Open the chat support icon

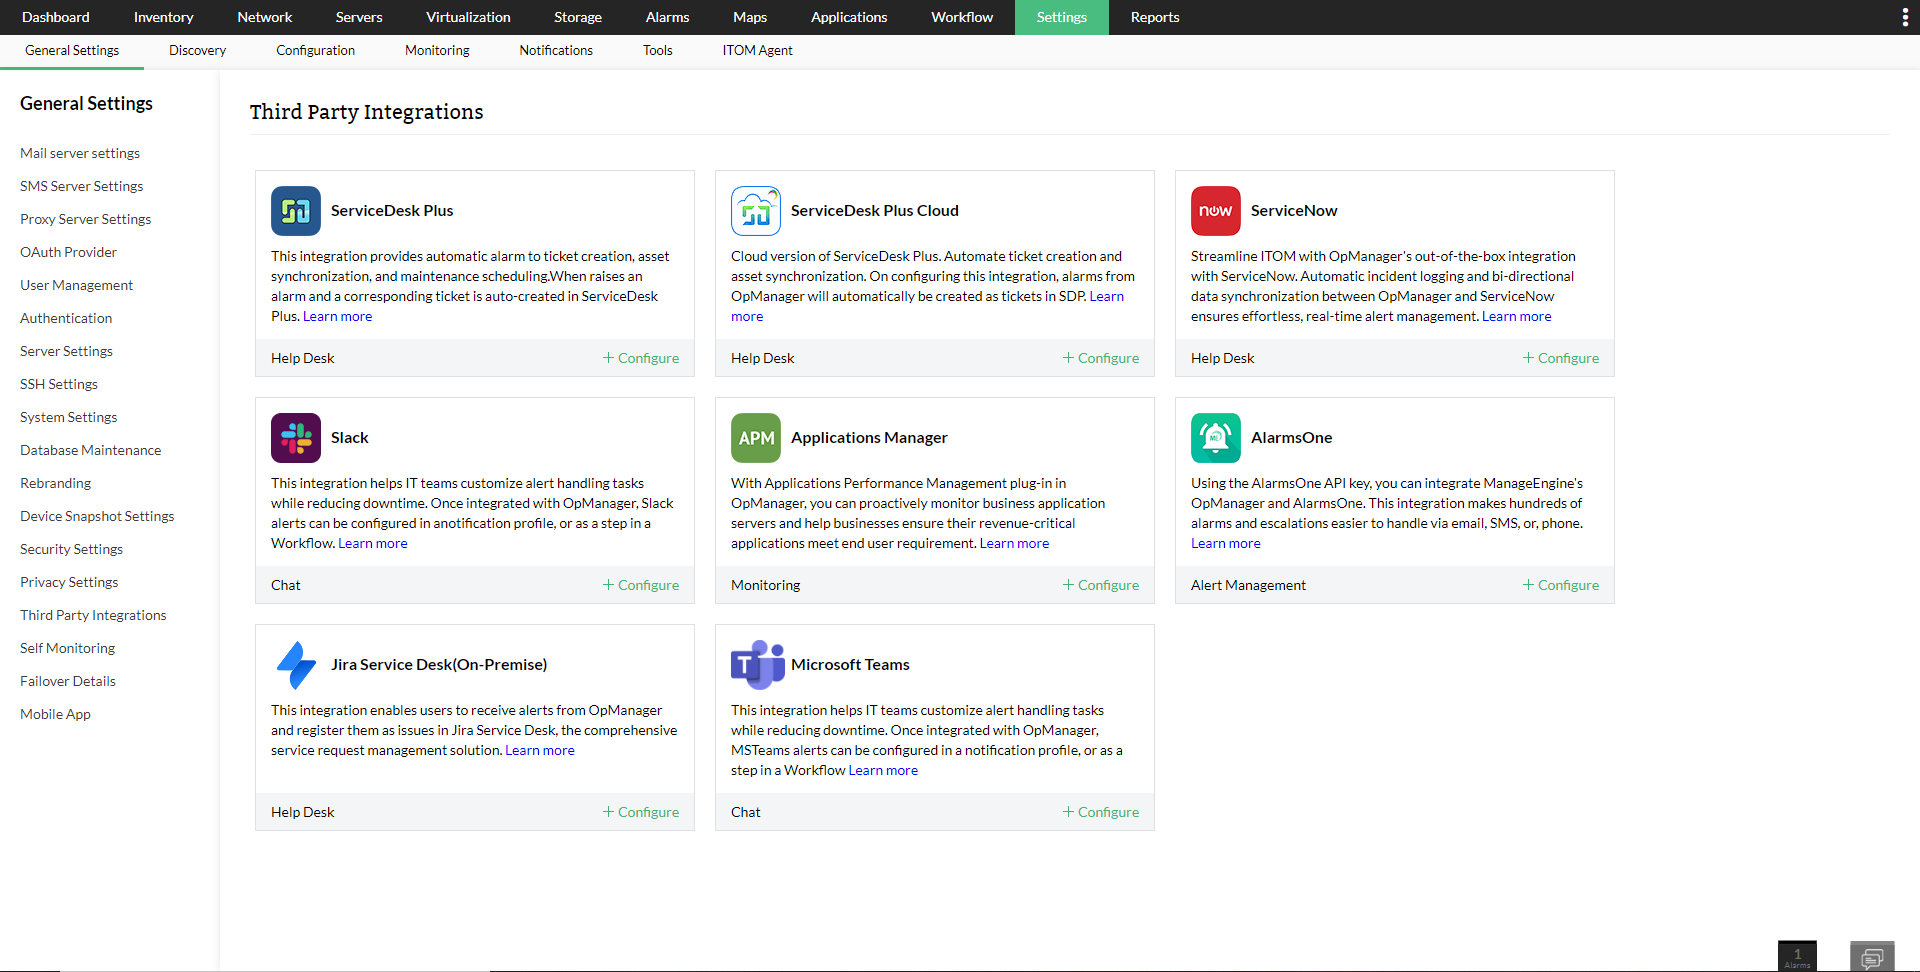1872,957
